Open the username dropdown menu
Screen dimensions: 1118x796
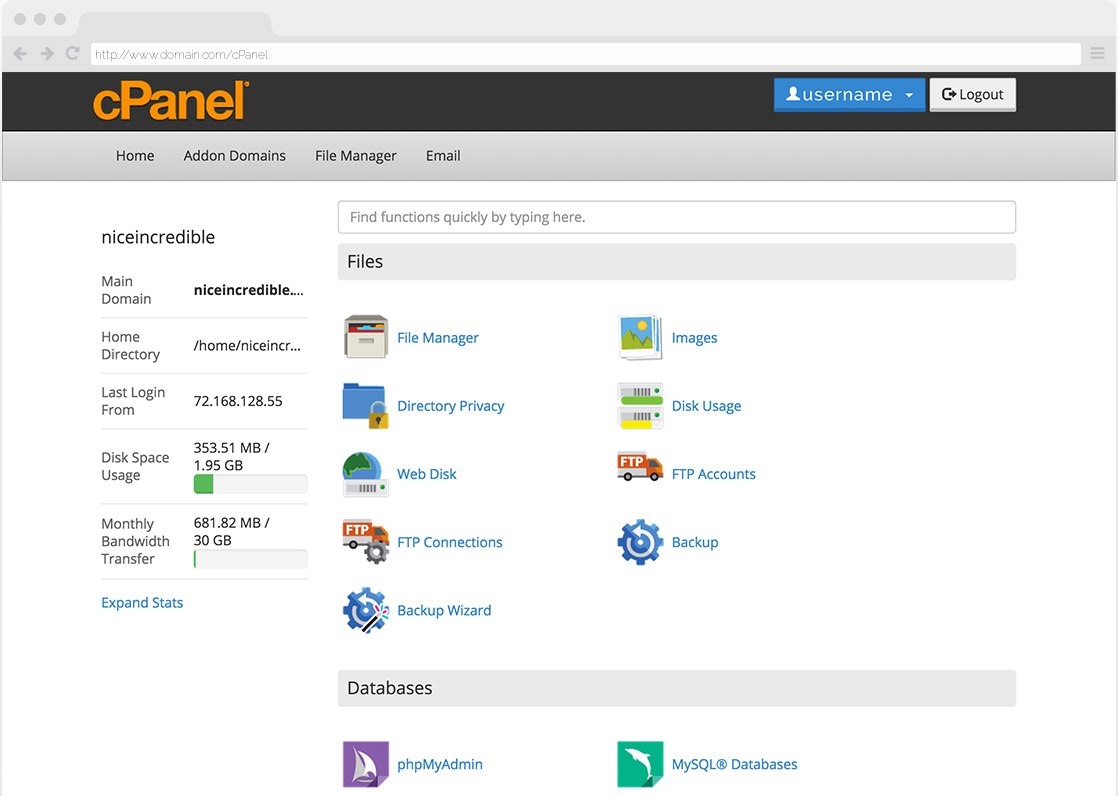point(849,95)
